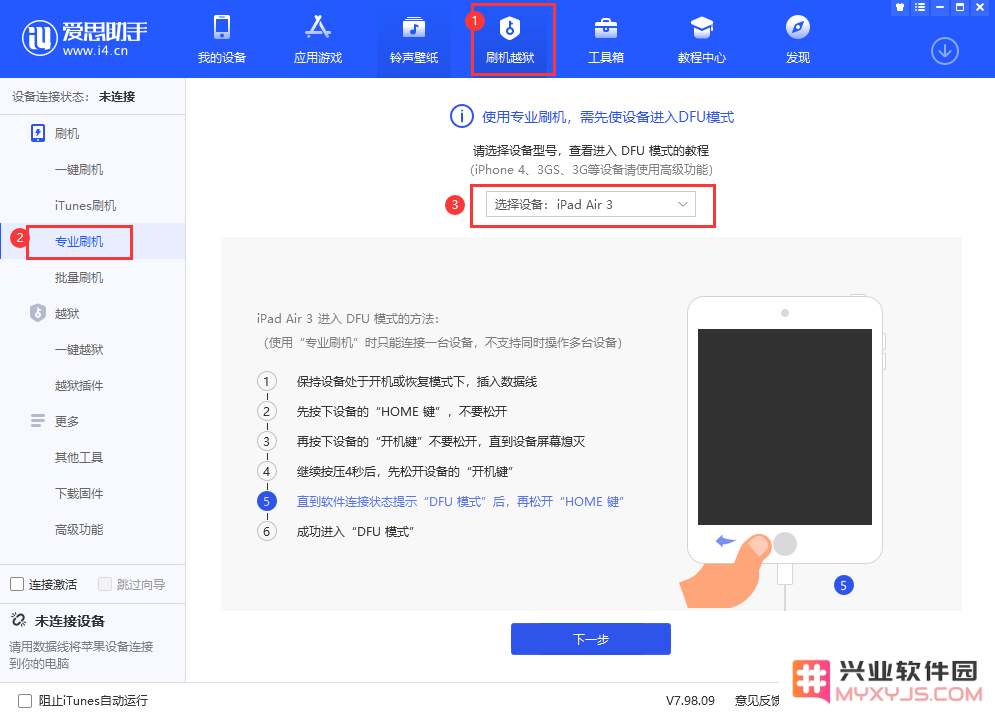
Task: Open the 应用游戏 app store icon
Action: coord(318,27)
